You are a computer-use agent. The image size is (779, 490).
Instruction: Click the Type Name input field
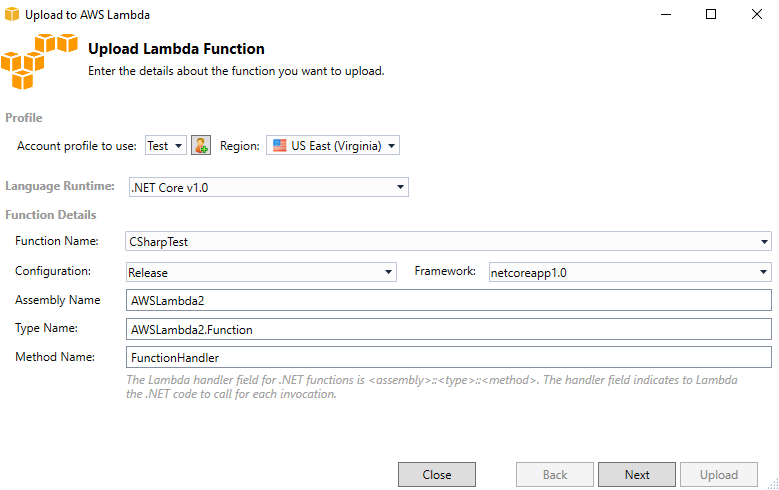tap(449, 329)
